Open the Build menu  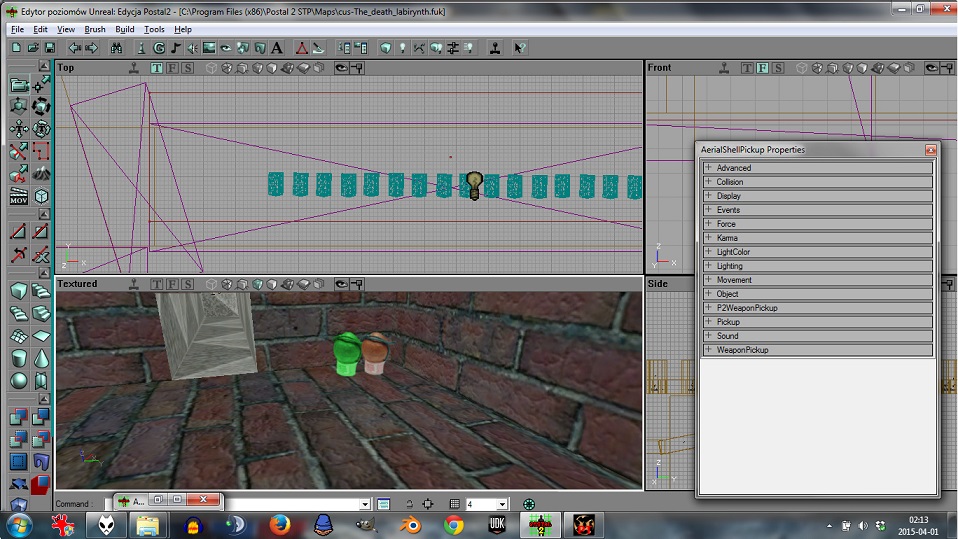125,29
